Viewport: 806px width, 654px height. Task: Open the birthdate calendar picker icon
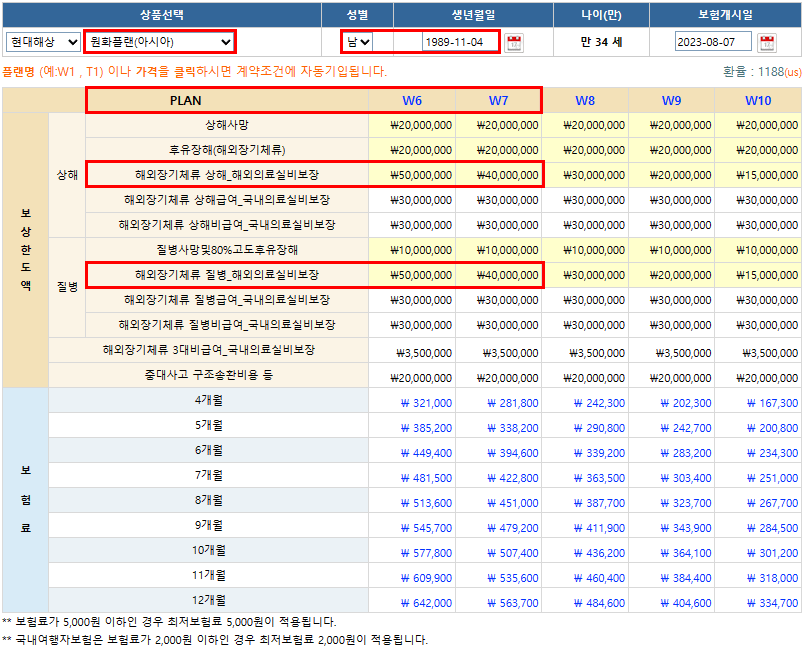click(514, 42)
